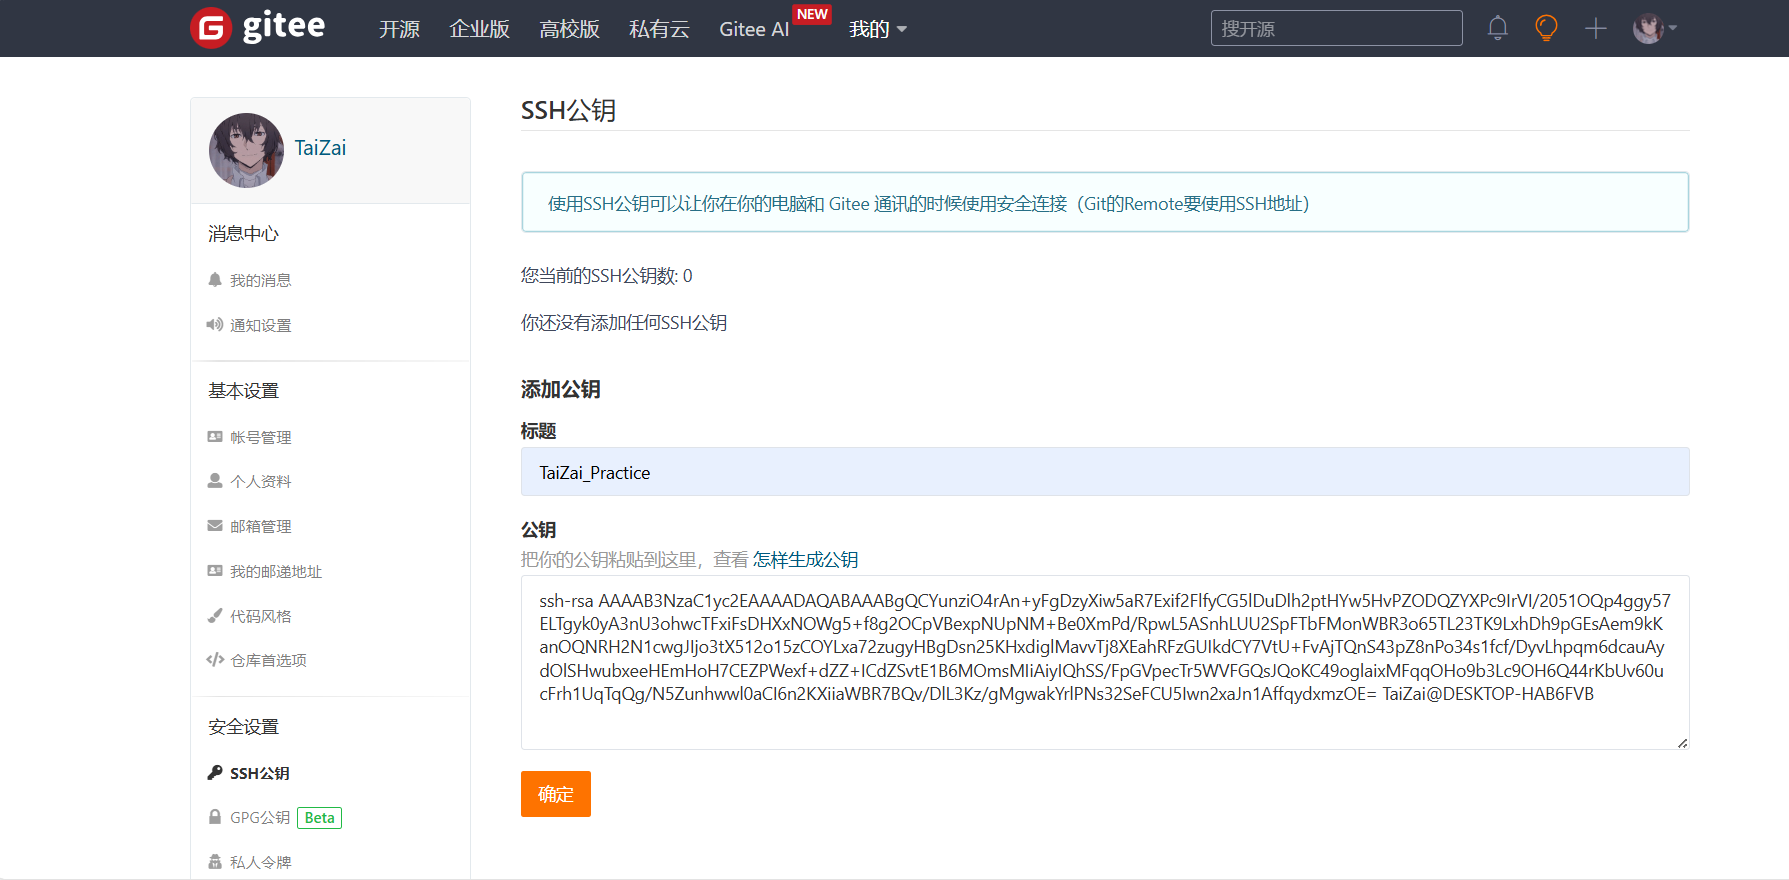Viewport: 1789px width, 880px height.
Task: Click the SSH公钥 page heading
Action: point(568,110)
